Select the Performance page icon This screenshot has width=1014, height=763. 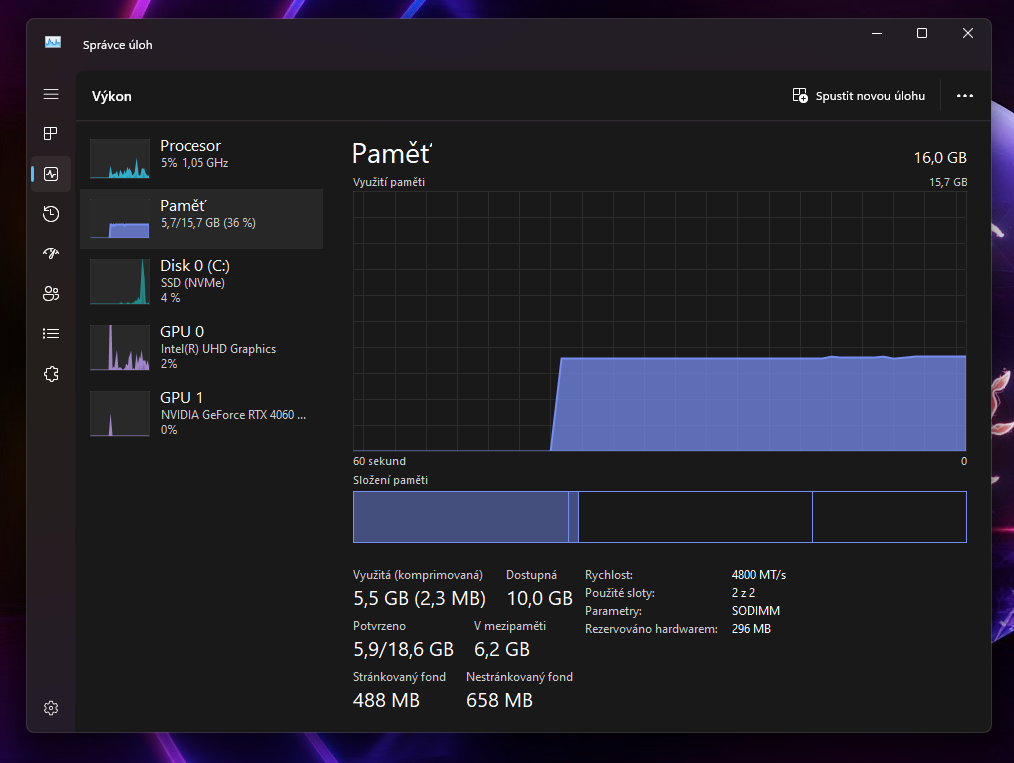point(51,174)
